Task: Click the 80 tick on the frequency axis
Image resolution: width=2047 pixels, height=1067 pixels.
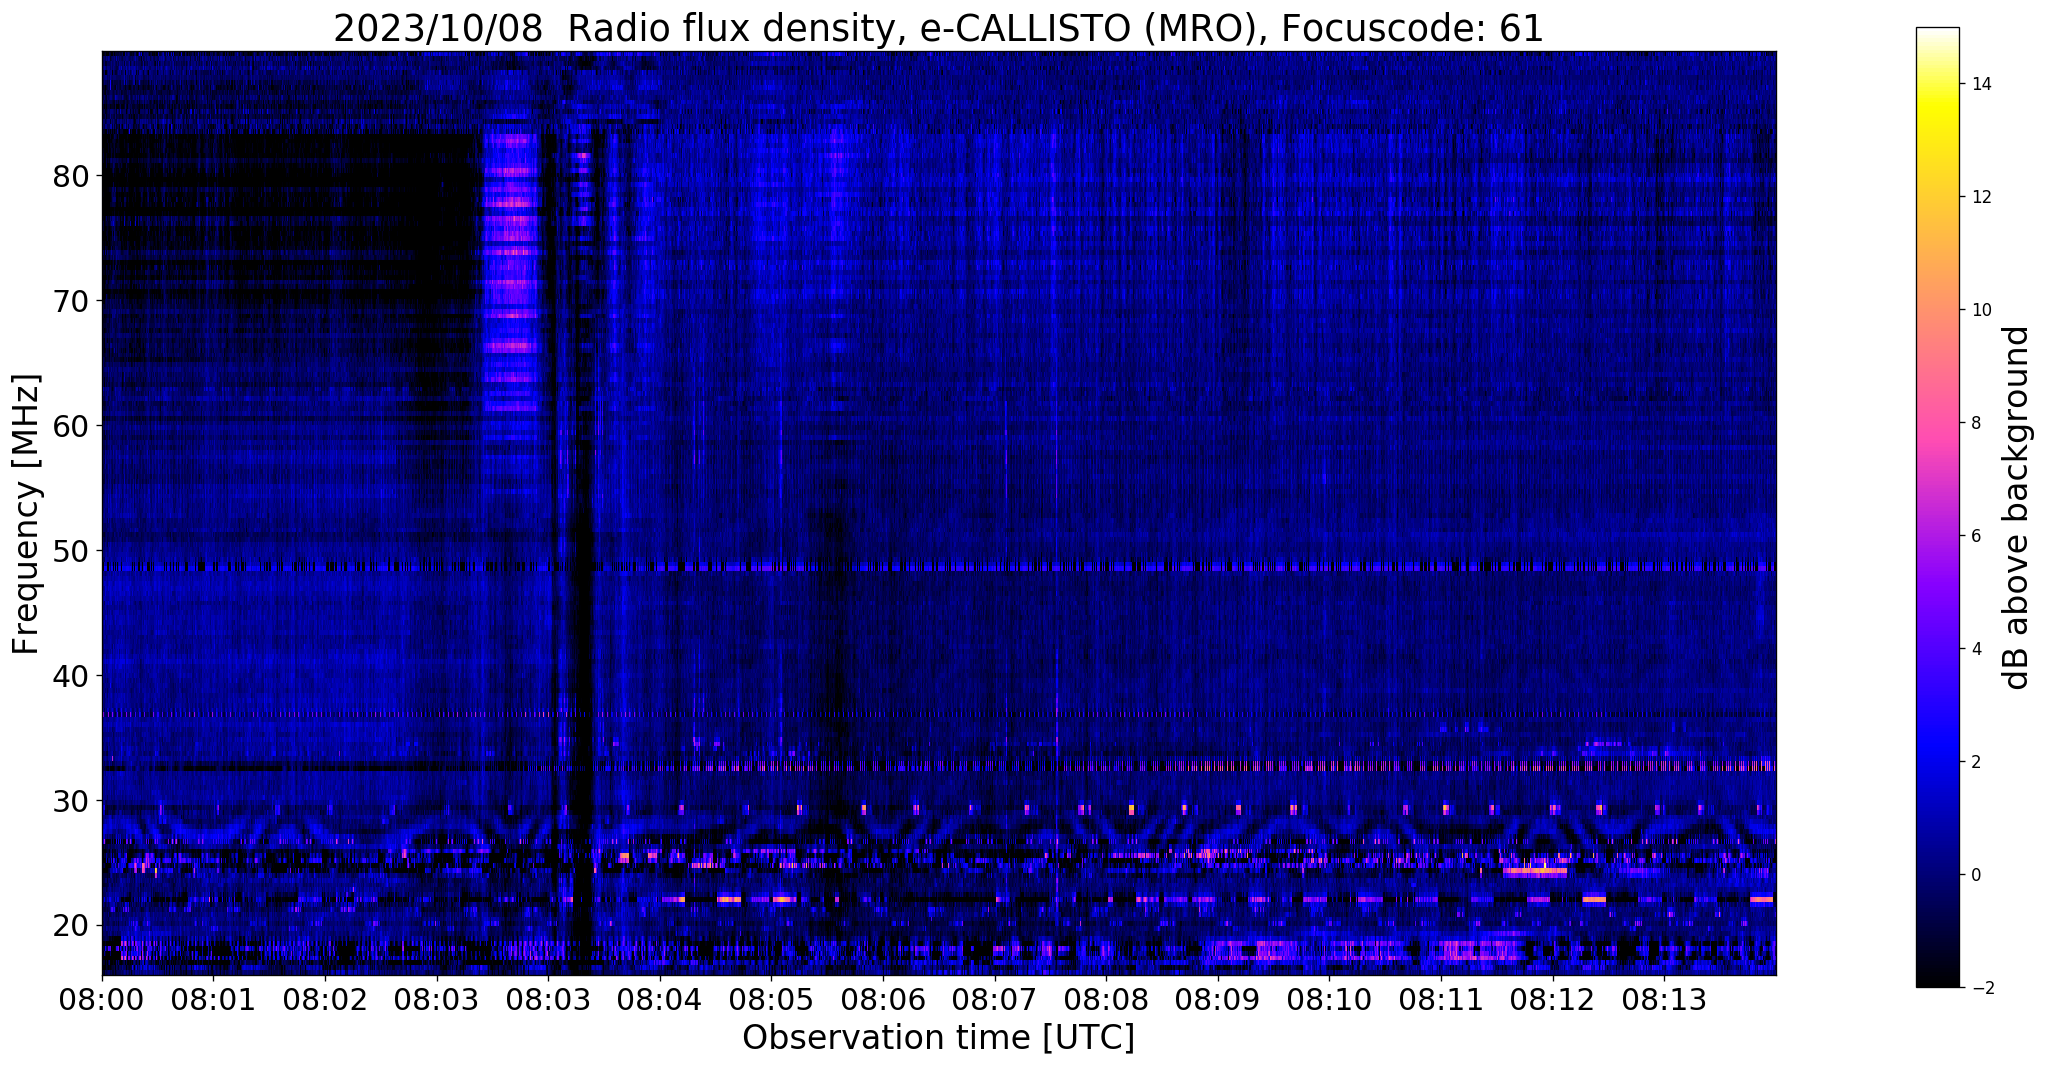Action: pyautogui.click(x=70, y=176)
